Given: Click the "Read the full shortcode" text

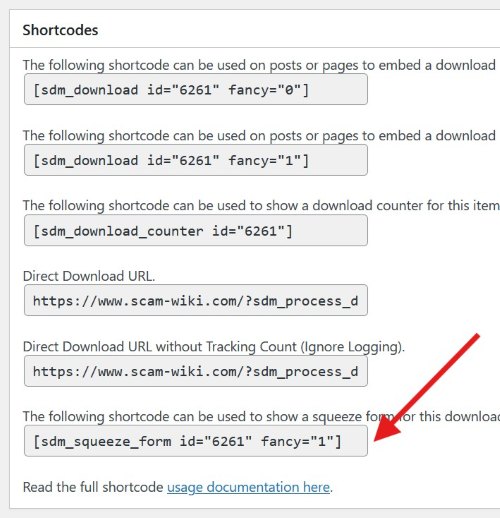Looking at the screenshot, I should pyautogui.click(x=93, y=487).
